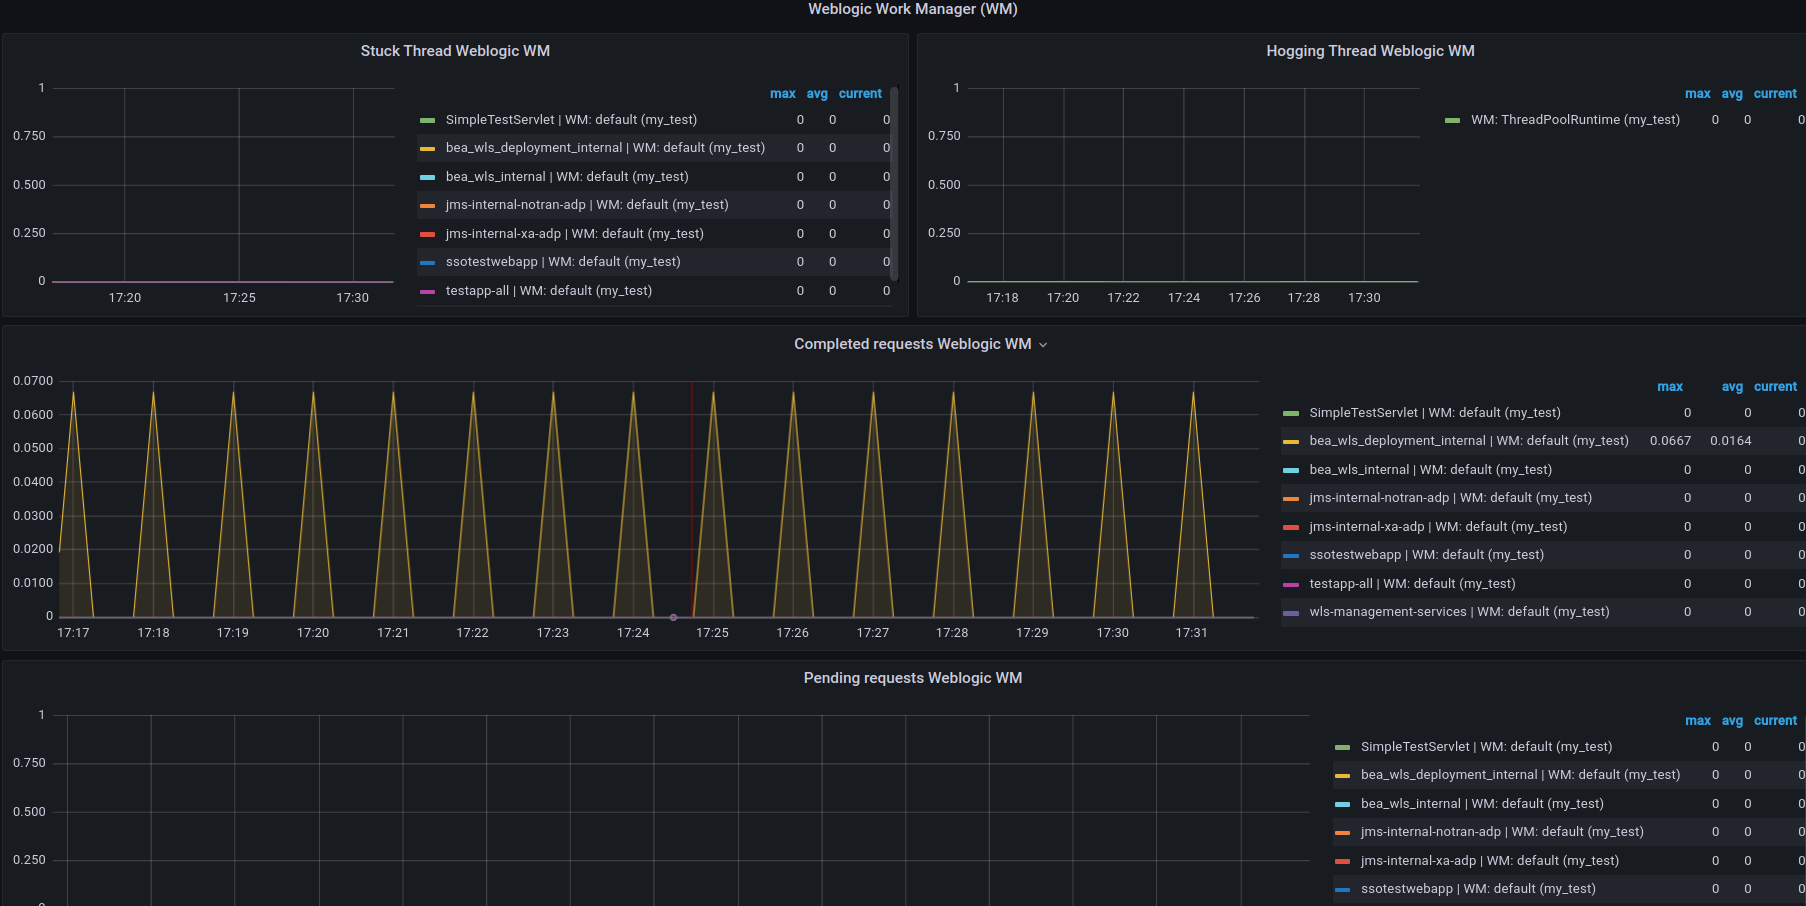Click purple swatch of wls-management-services in Completed requests
The image size is (1806, 906).
click(x=1291, y=613)
